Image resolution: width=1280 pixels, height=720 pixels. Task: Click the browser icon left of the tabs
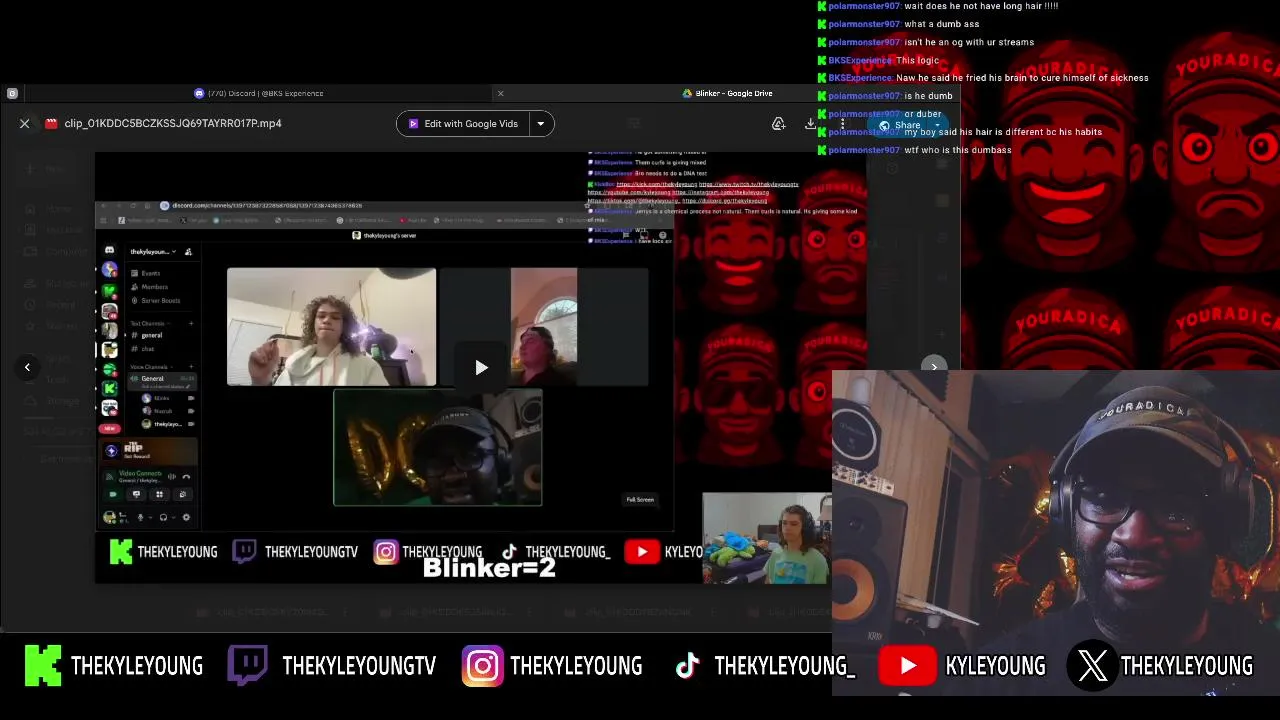pos(12,93)
